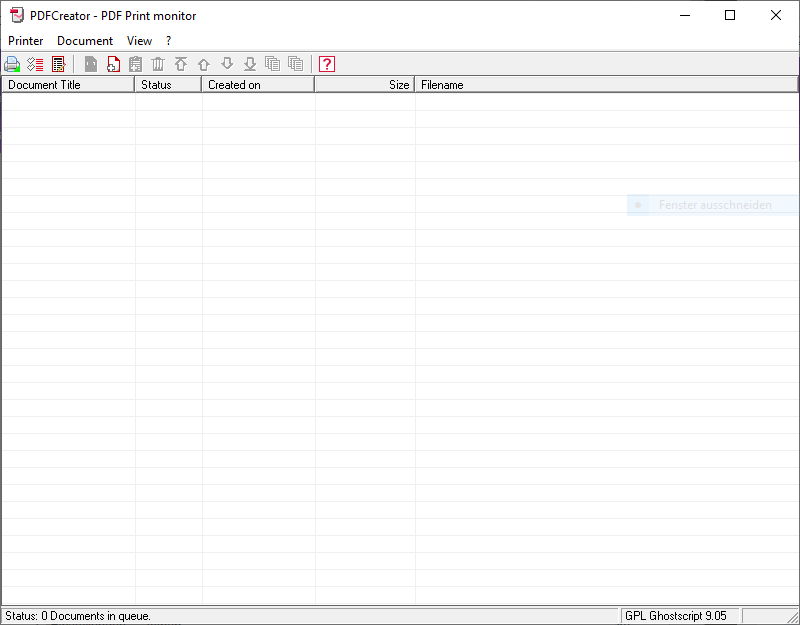Open the Document menu

(x=85, y=41)
